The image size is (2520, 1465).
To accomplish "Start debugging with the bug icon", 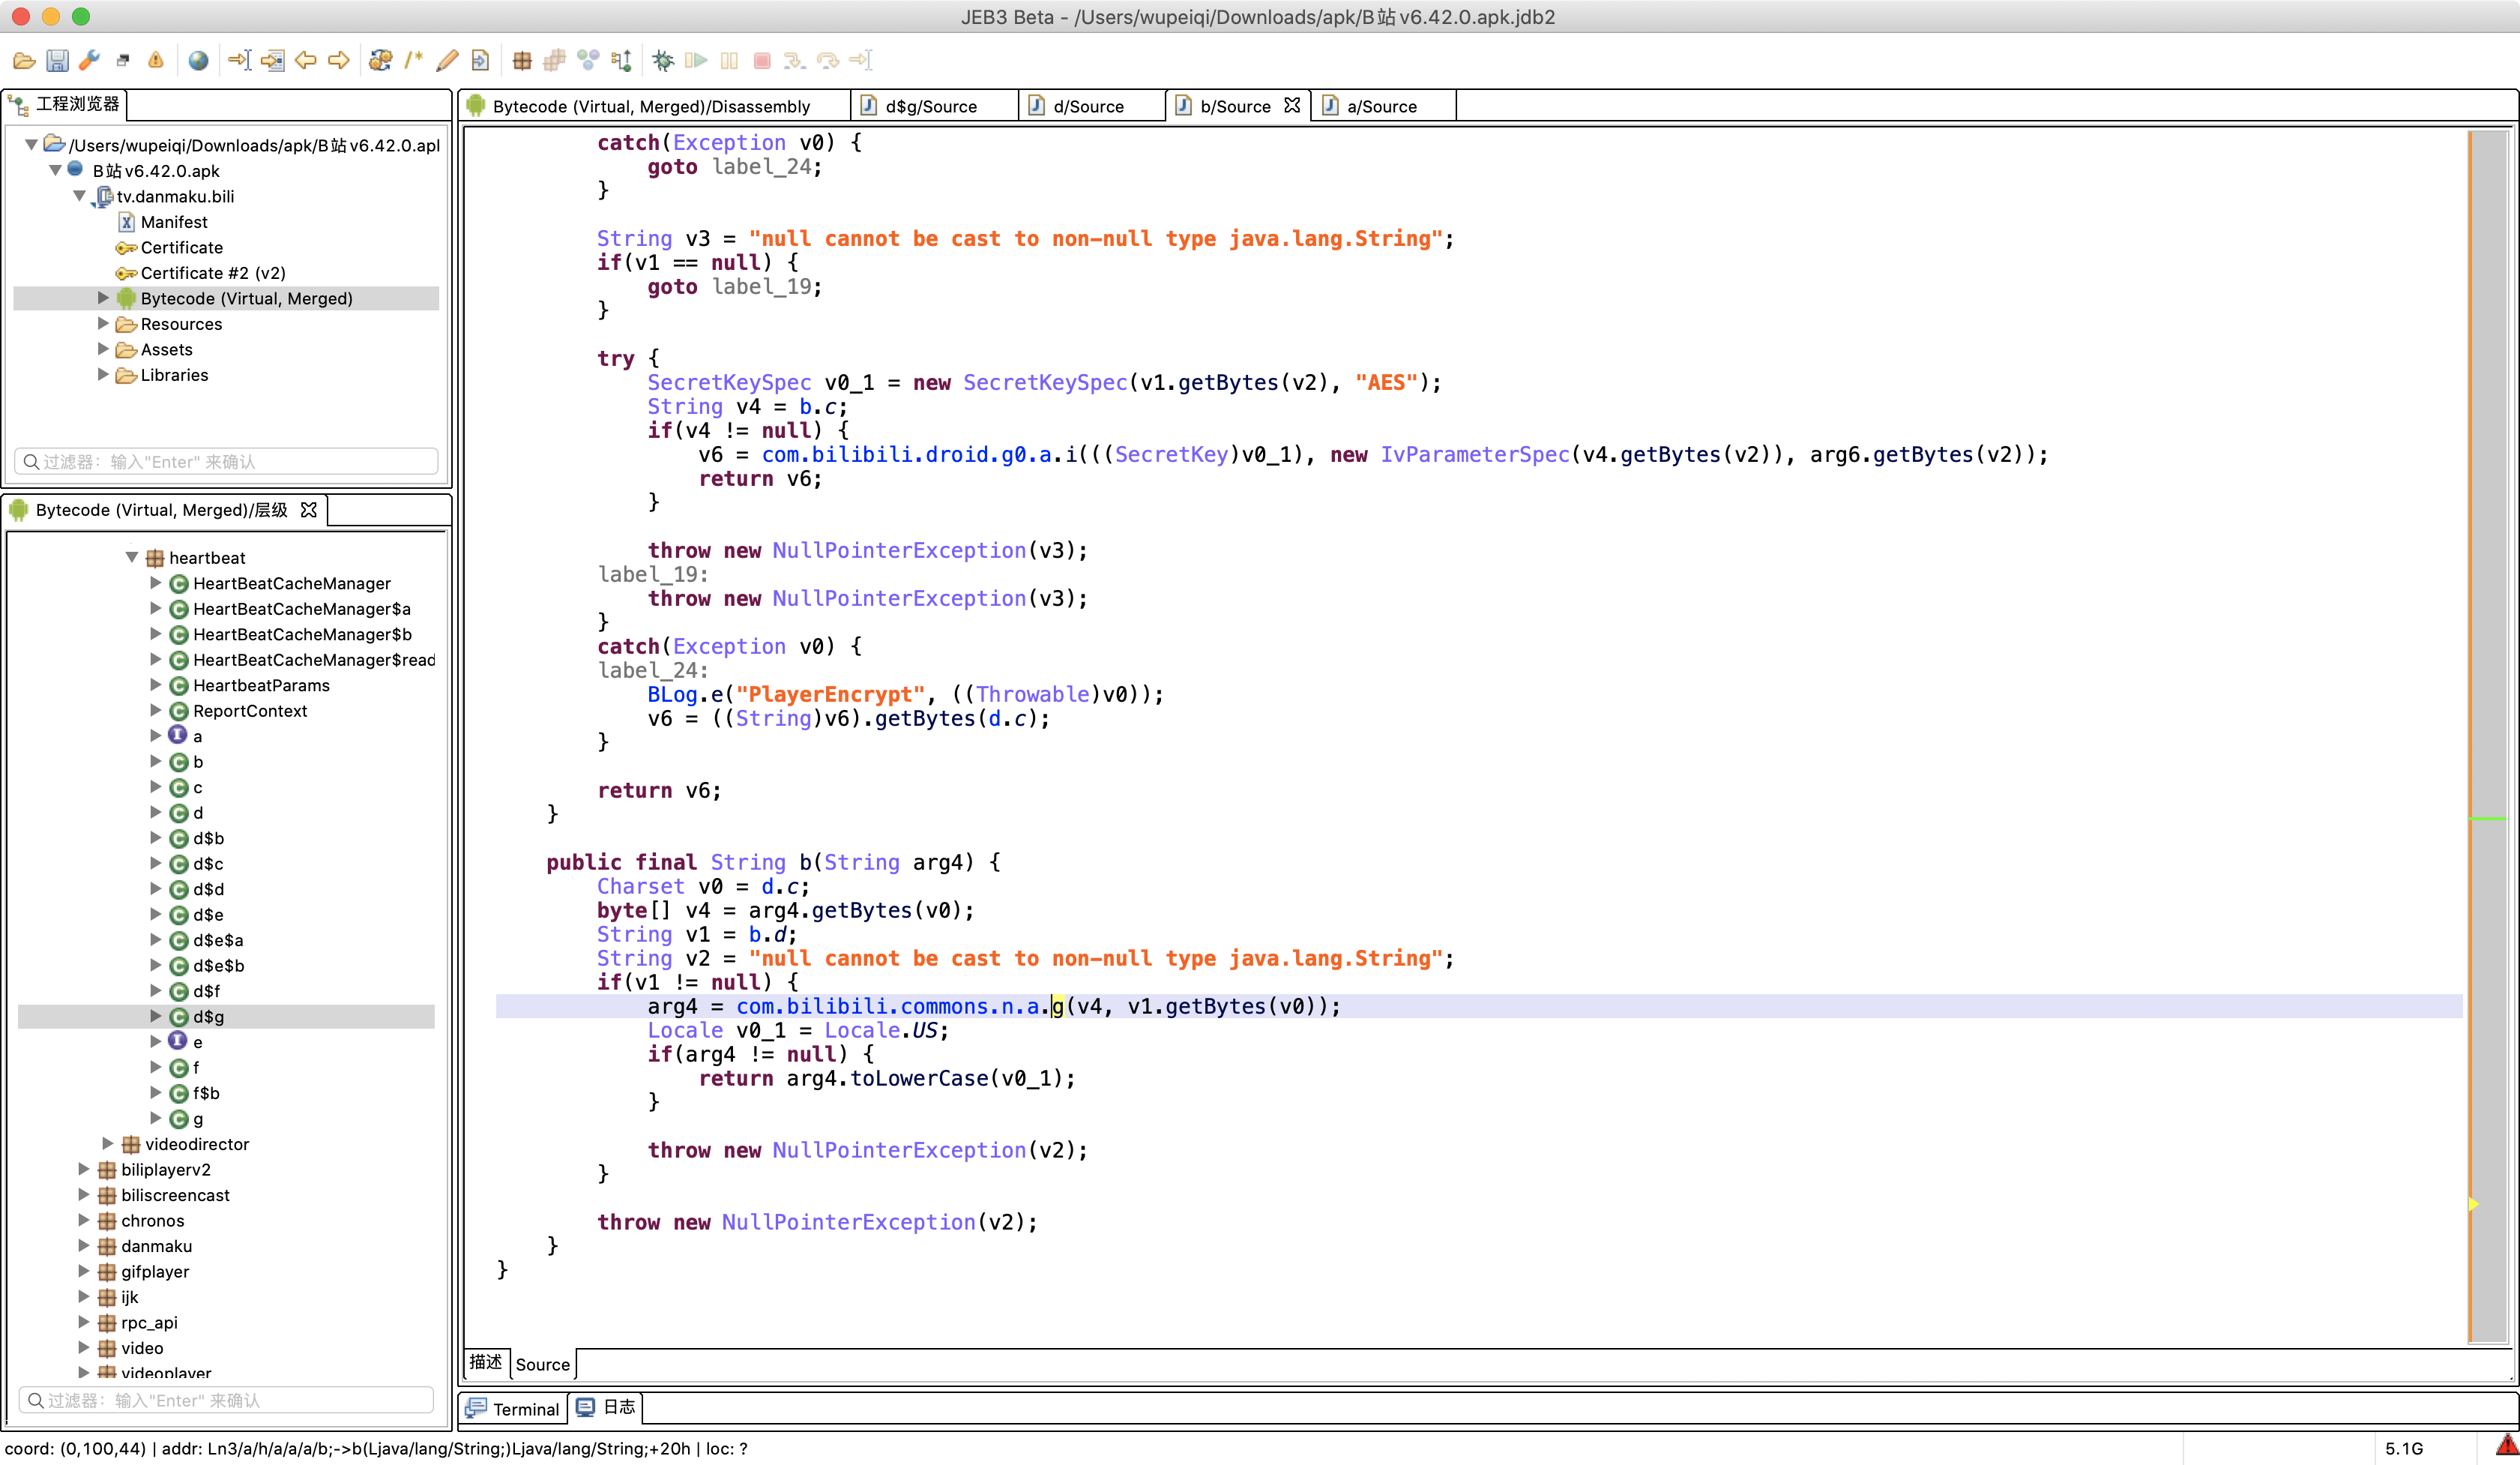I will coord(662,61).
